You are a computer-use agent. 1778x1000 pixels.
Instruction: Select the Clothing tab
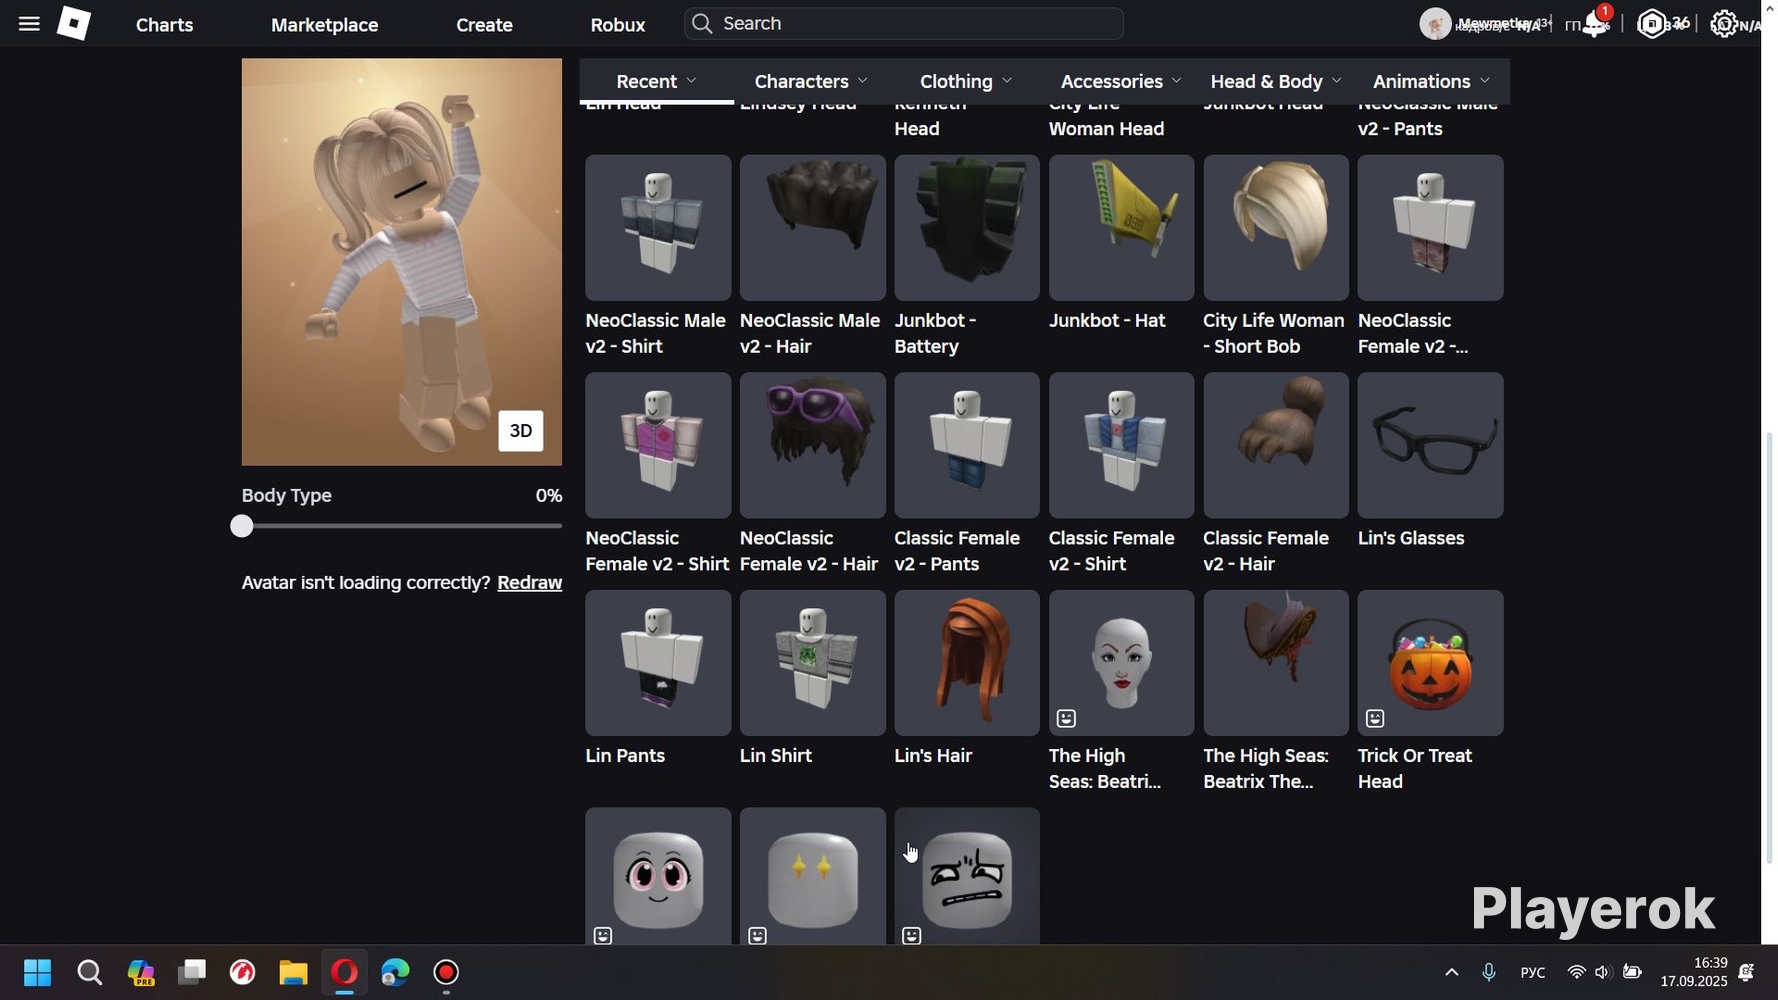point(966,81)
